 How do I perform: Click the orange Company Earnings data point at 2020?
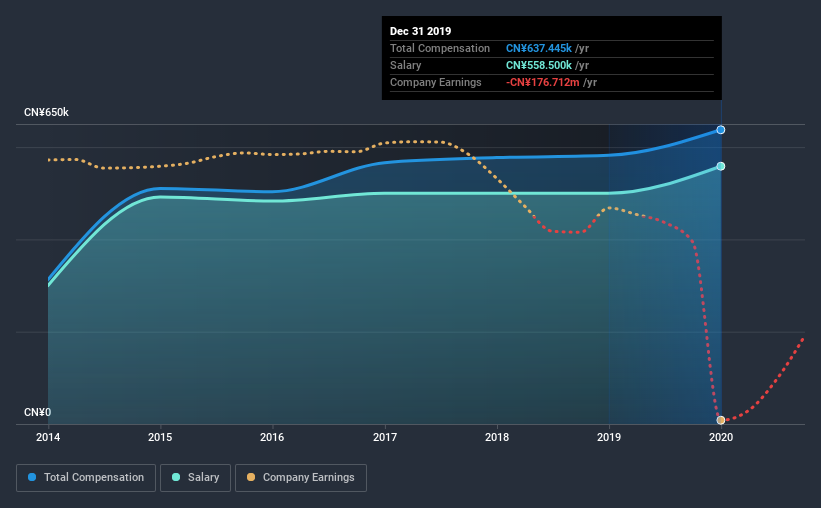(x=721, y=420)
